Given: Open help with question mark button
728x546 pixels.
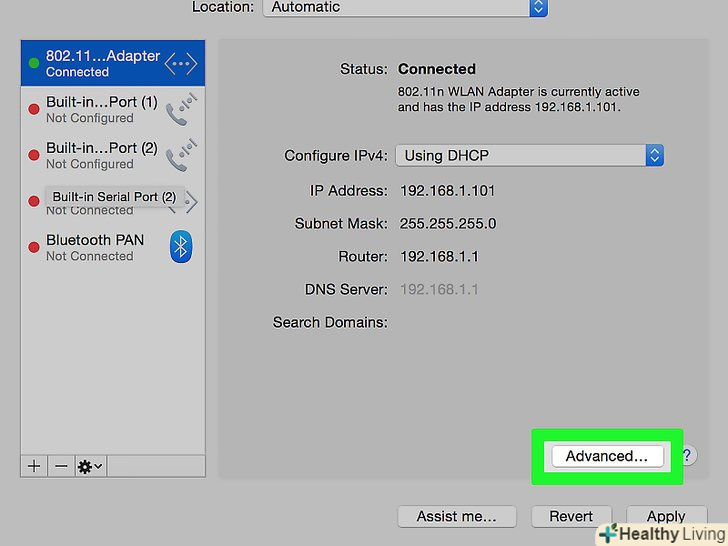Looking at the screenshot, I should point(687,455).
